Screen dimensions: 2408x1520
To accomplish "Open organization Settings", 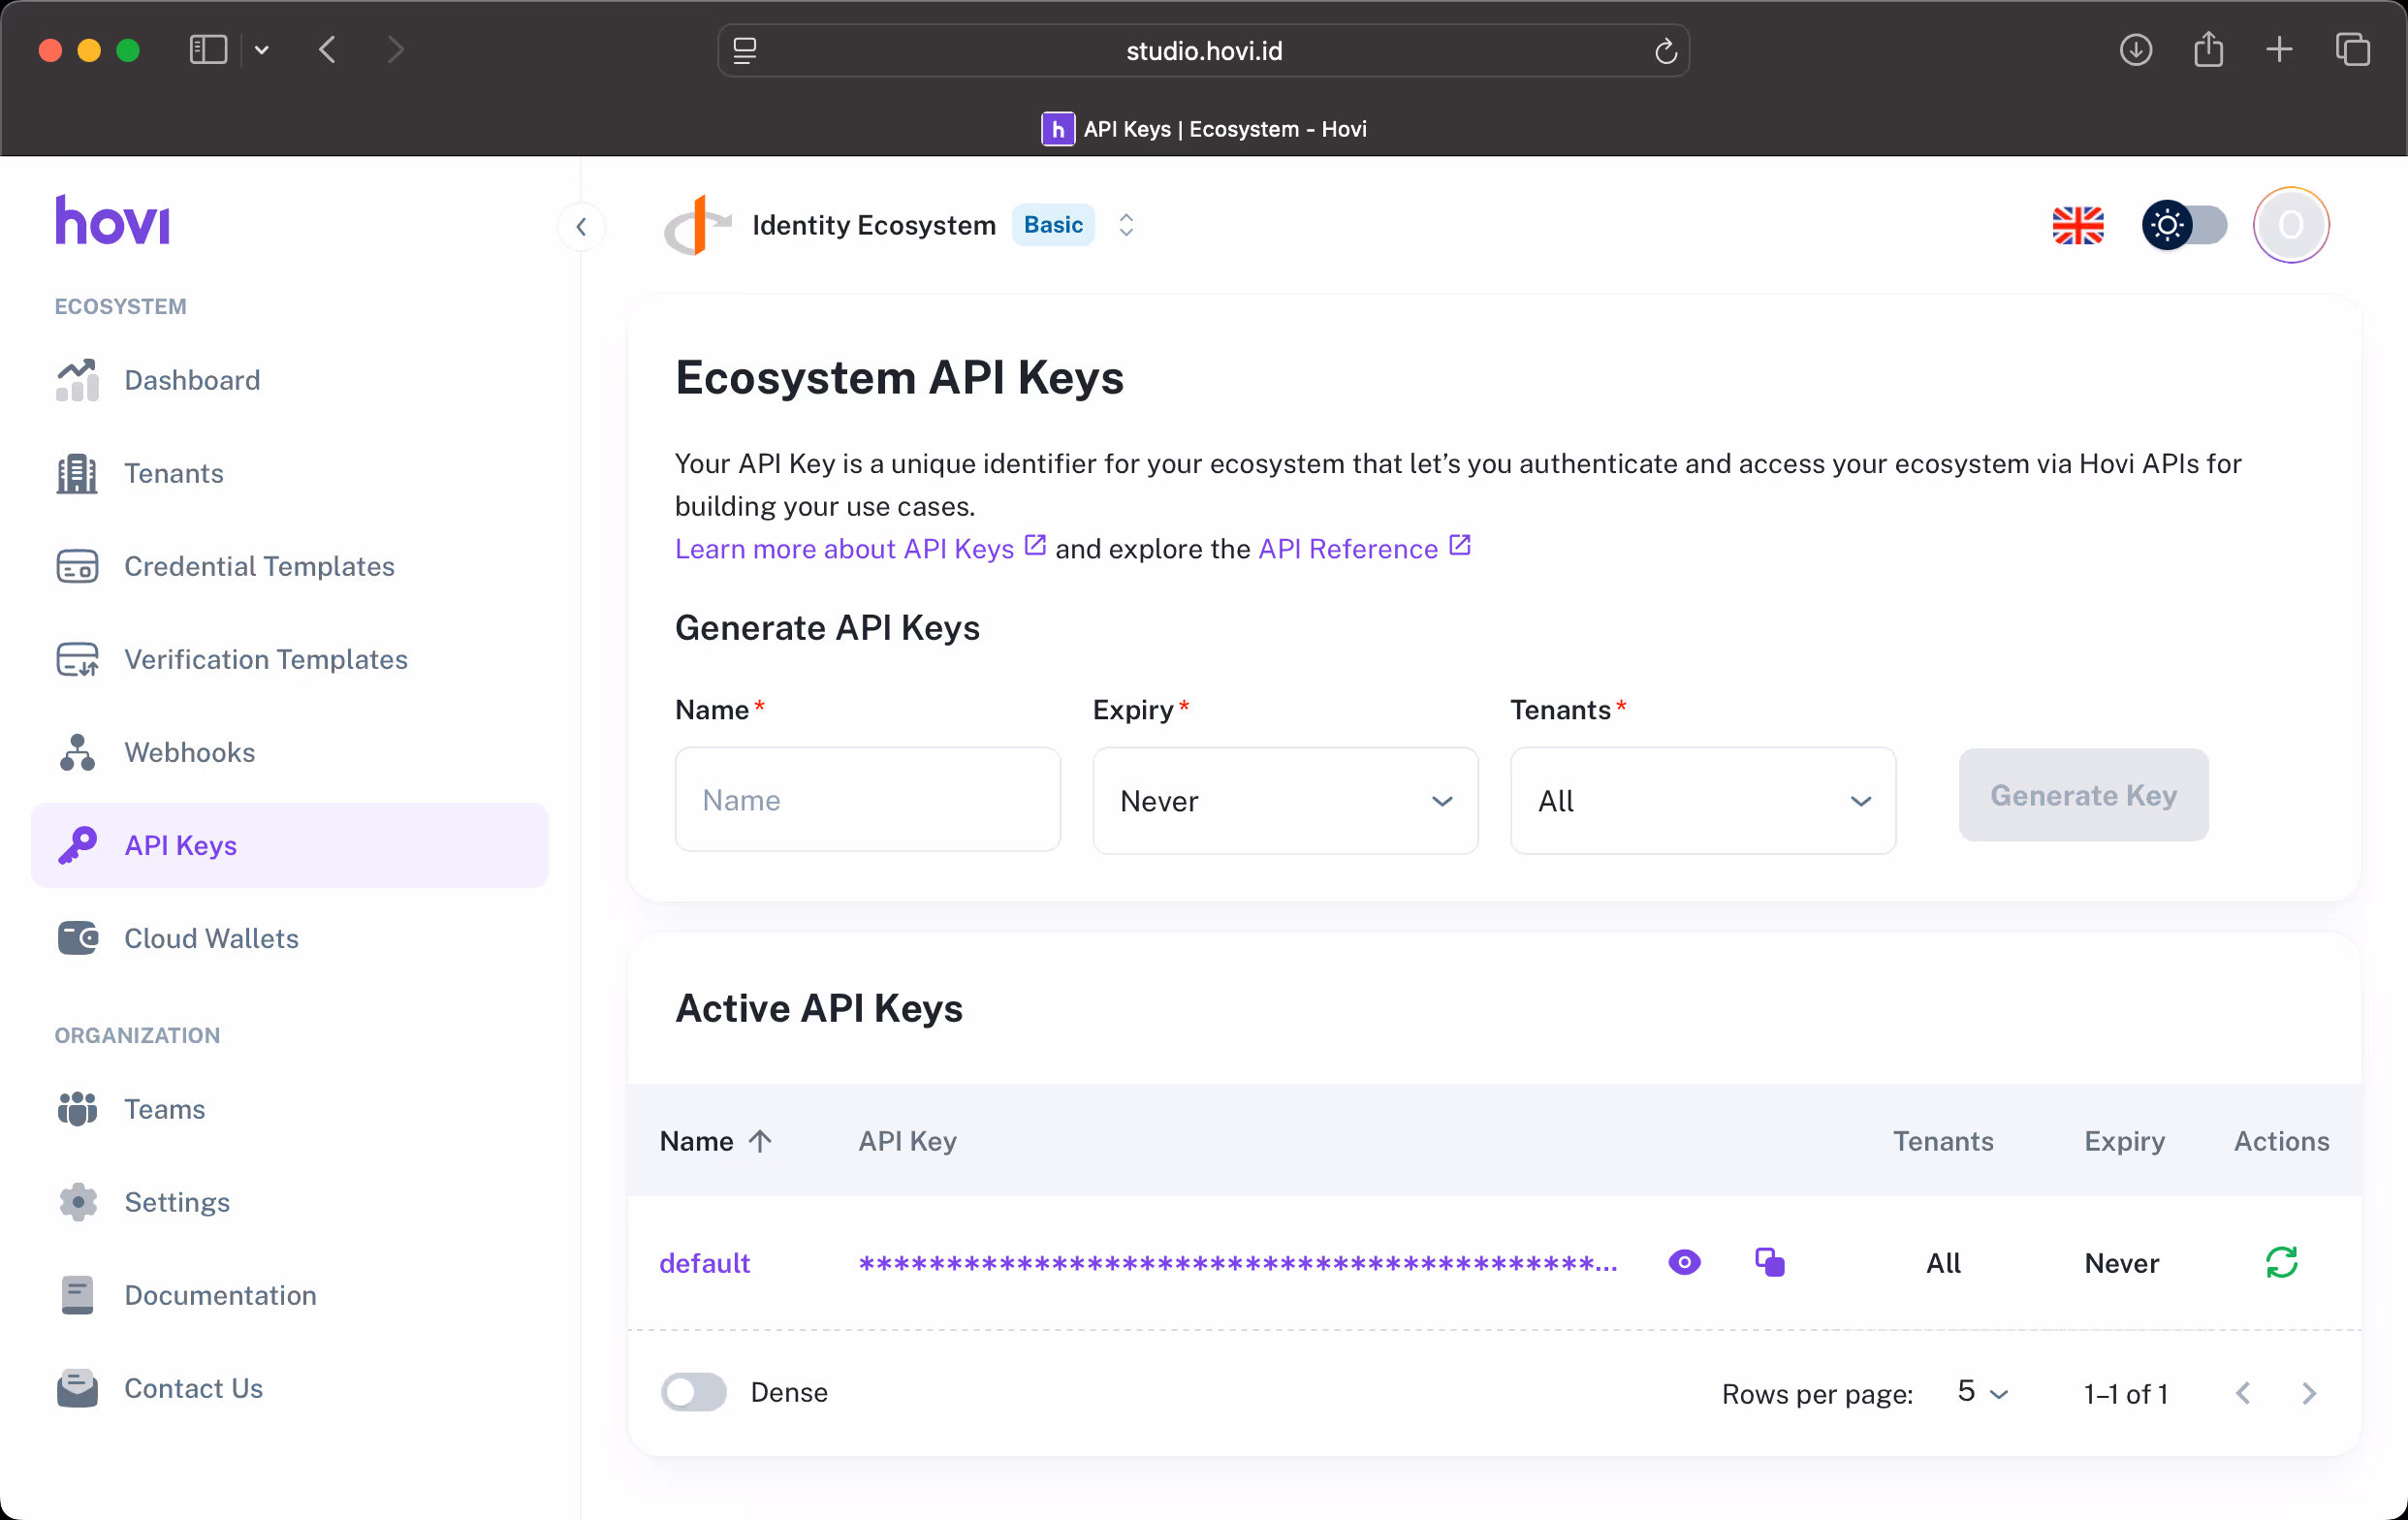I will tap(290, 1202).
